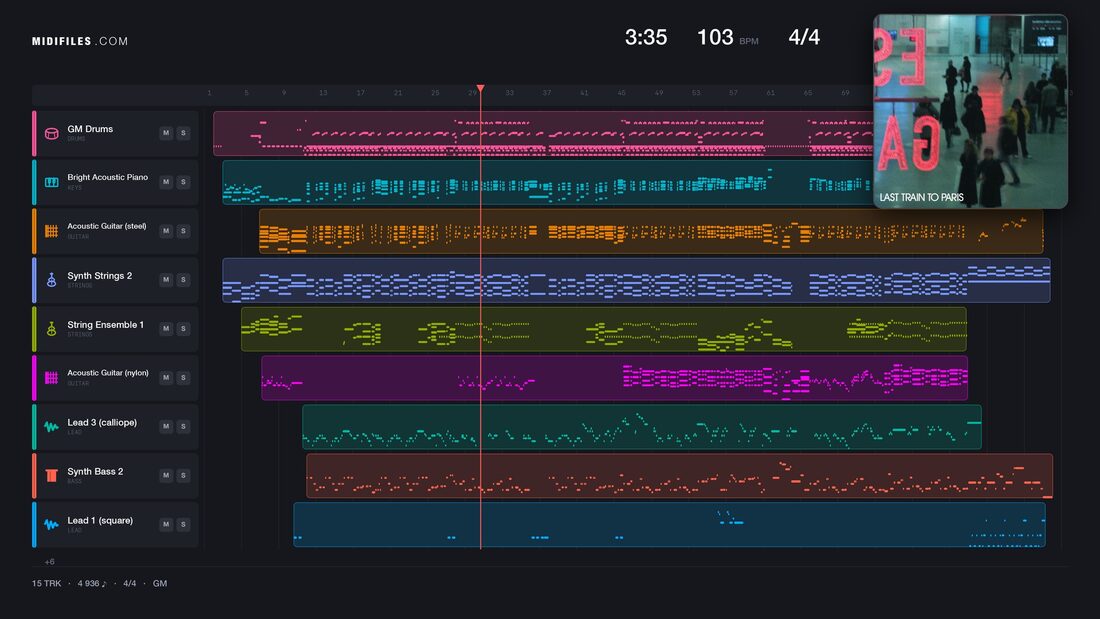This screenshot has width=1100, height=619.
Task: Solo the Synth Bass 2 track
Action: tap(183, 475)
